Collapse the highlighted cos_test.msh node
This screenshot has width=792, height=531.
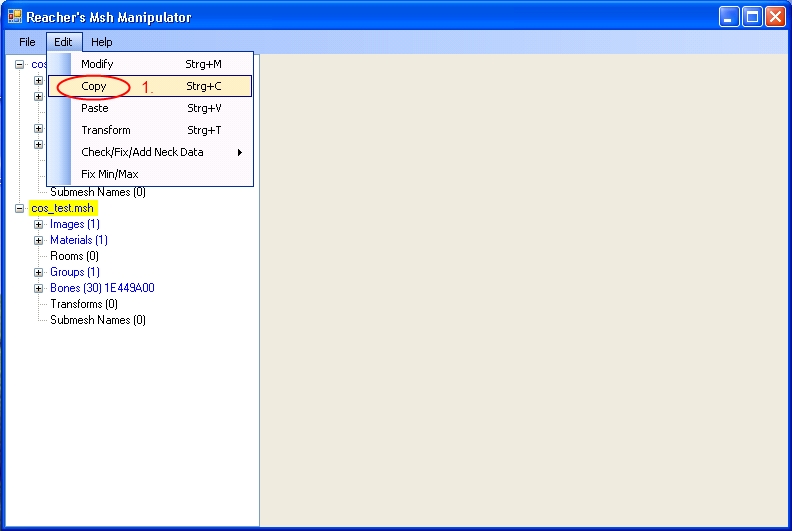pos(19,208)
